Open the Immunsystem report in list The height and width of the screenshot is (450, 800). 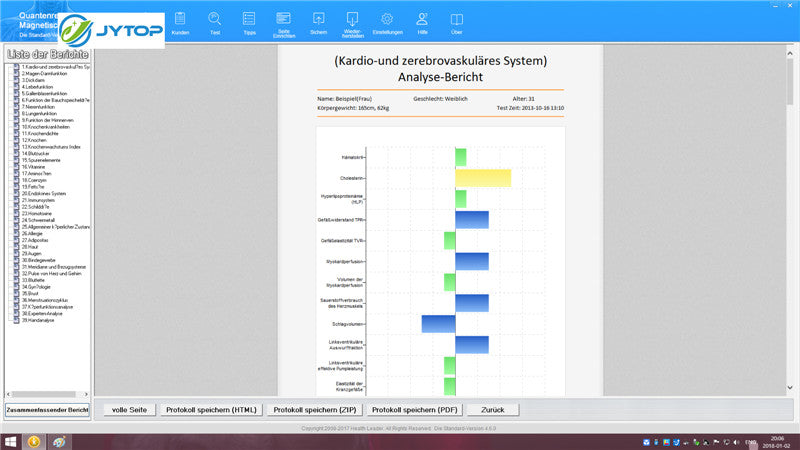pyautogui.click(x=41, y=200)
